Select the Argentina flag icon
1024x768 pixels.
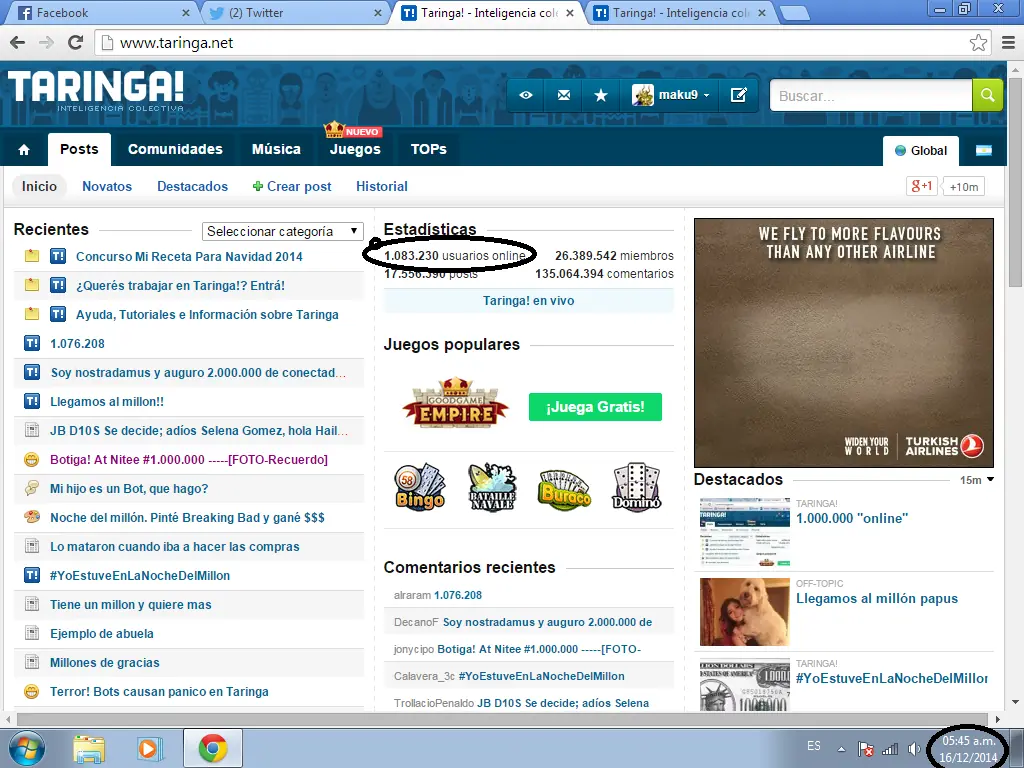pos(984,151)
